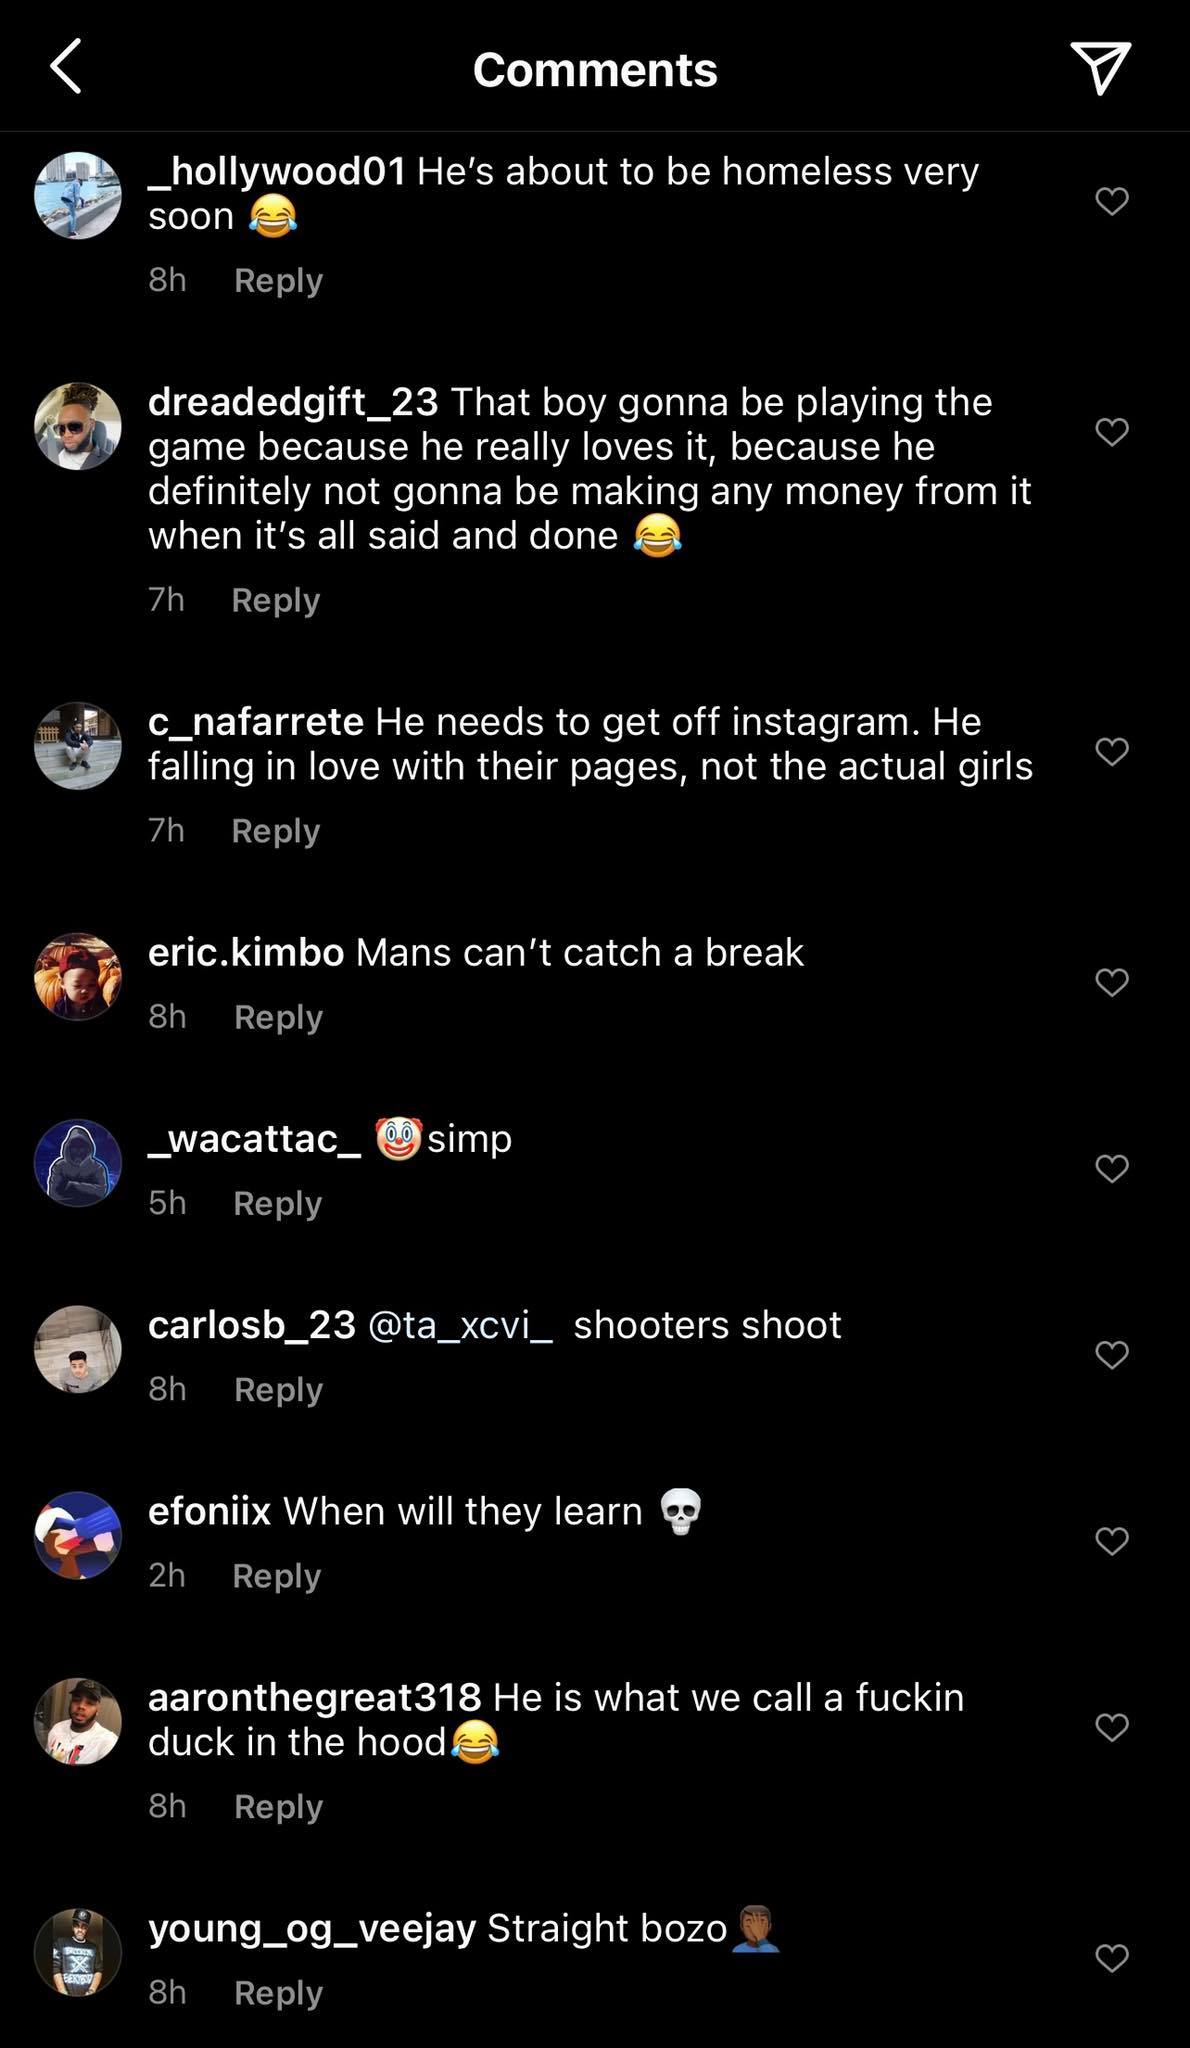Reply to young_og_veejay's comment
This screenshot has width=1190, height=2048.
[x=278, y=1993]
